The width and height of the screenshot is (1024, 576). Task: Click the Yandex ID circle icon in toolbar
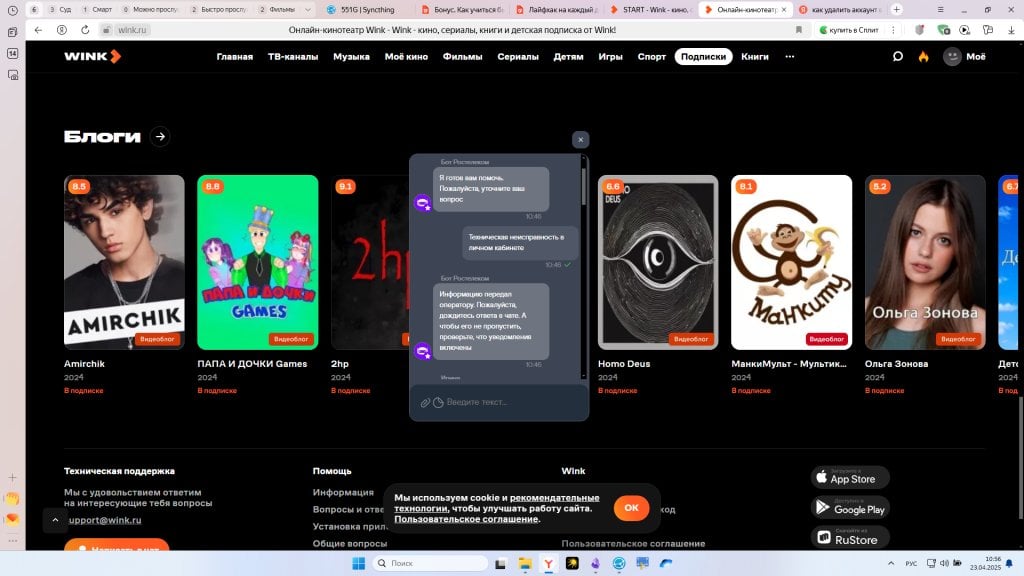pyautogui.click(x=61, y=30)
